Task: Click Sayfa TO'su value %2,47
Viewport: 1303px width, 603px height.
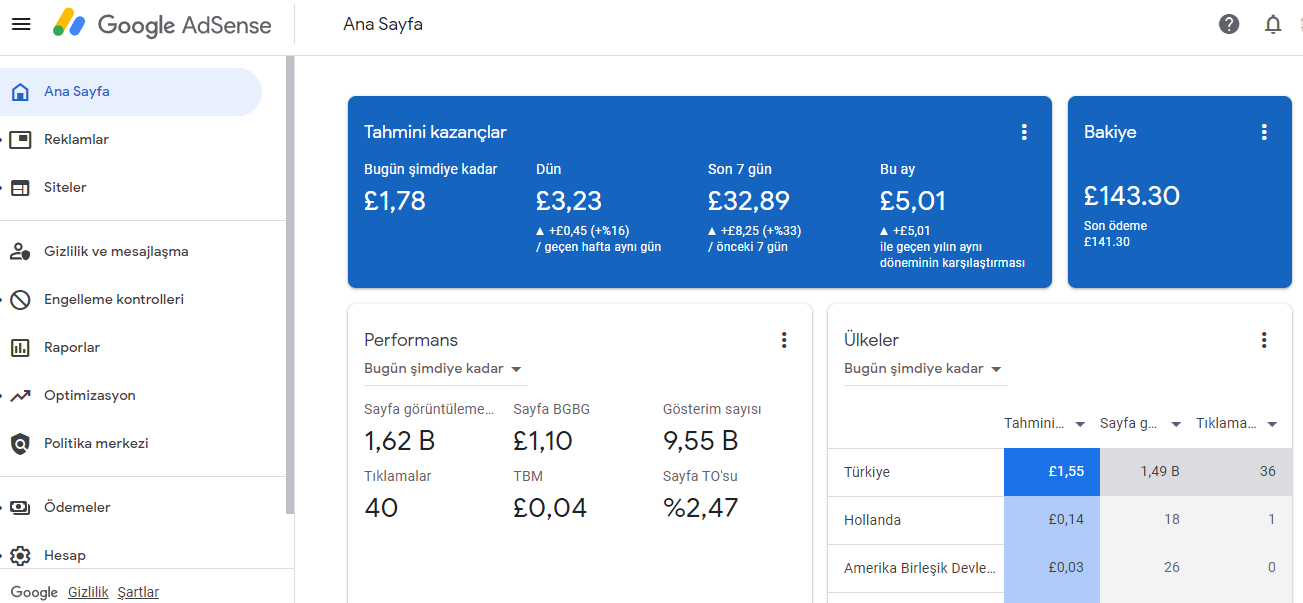Action: [x=701, y=508]
